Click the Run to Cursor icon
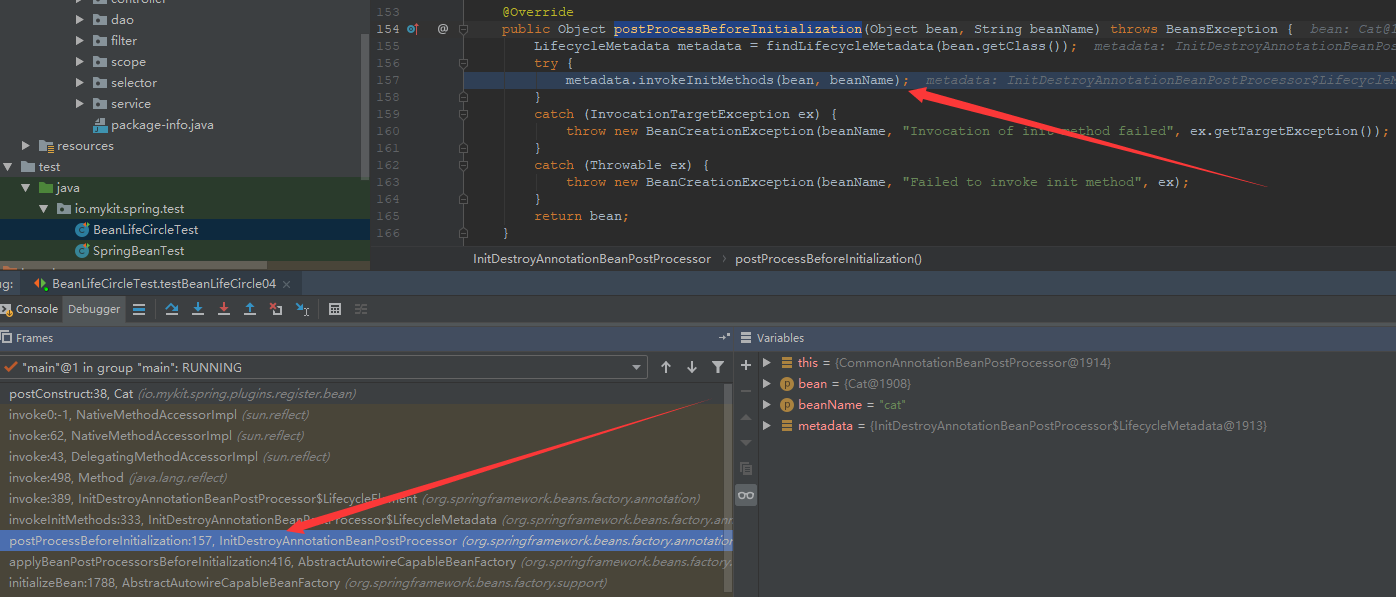Screen dimensions: 1396x597 302,310
